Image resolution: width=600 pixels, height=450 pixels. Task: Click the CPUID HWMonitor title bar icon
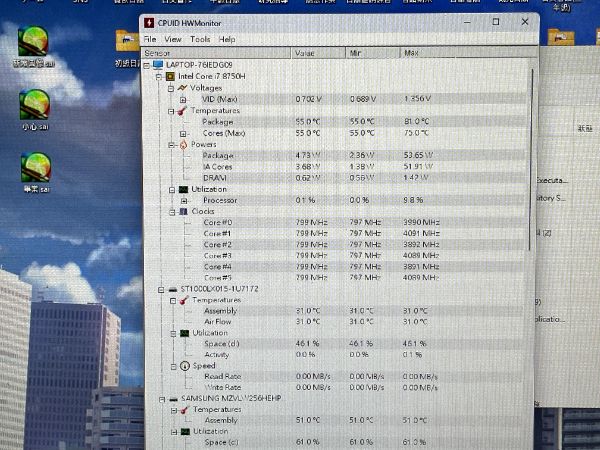point(149,23)
